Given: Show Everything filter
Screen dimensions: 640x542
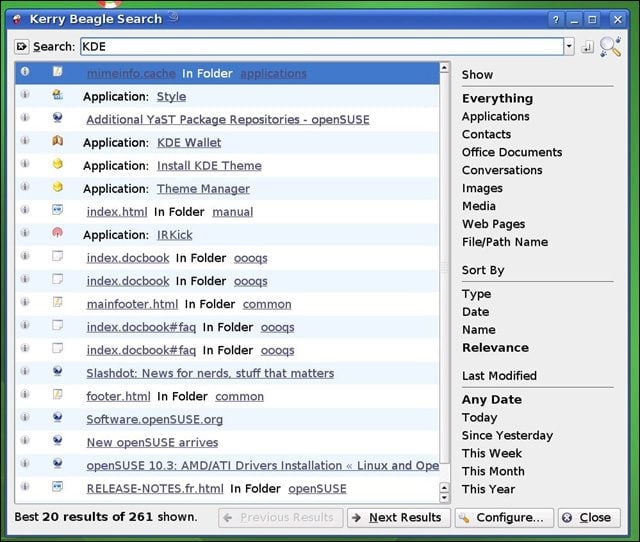Looking at the screenshot, I should tap(497, 98).
